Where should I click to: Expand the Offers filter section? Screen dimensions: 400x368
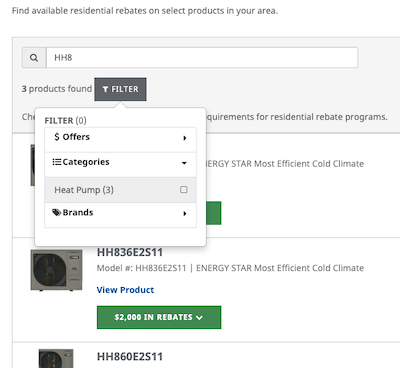click(x=120, y=140)
